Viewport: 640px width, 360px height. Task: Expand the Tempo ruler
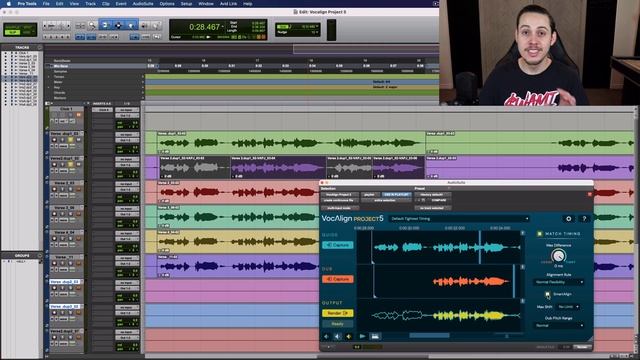pyautogui.click(x=49, y=77)
